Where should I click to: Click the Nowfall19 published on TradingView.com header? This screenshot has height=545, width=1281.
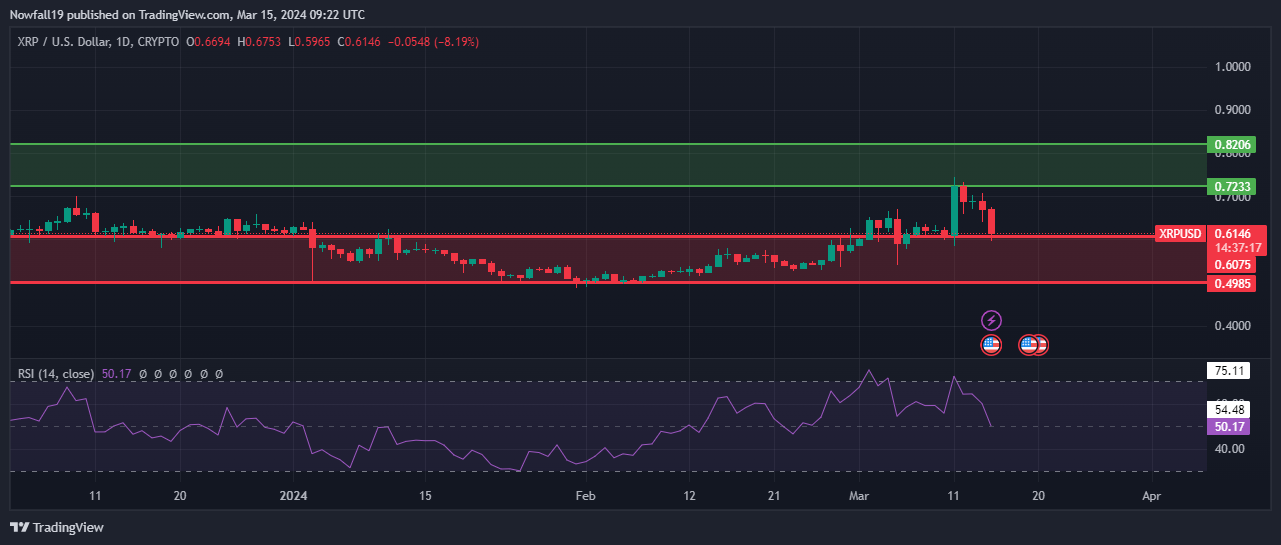click(x=187, y=15)
